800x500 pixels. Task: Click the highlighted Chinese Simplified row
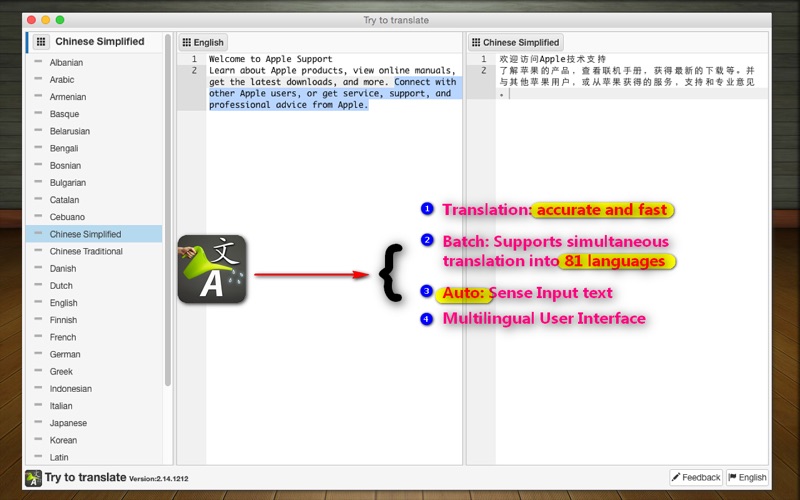tap(94, 234)
